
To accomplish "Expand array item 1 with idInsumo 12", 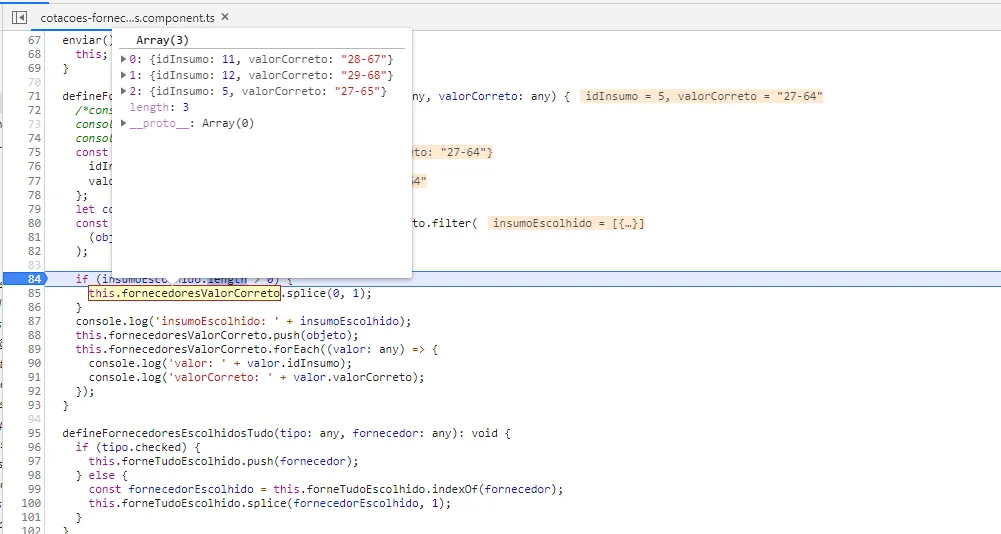I will (x=124, y=75).
